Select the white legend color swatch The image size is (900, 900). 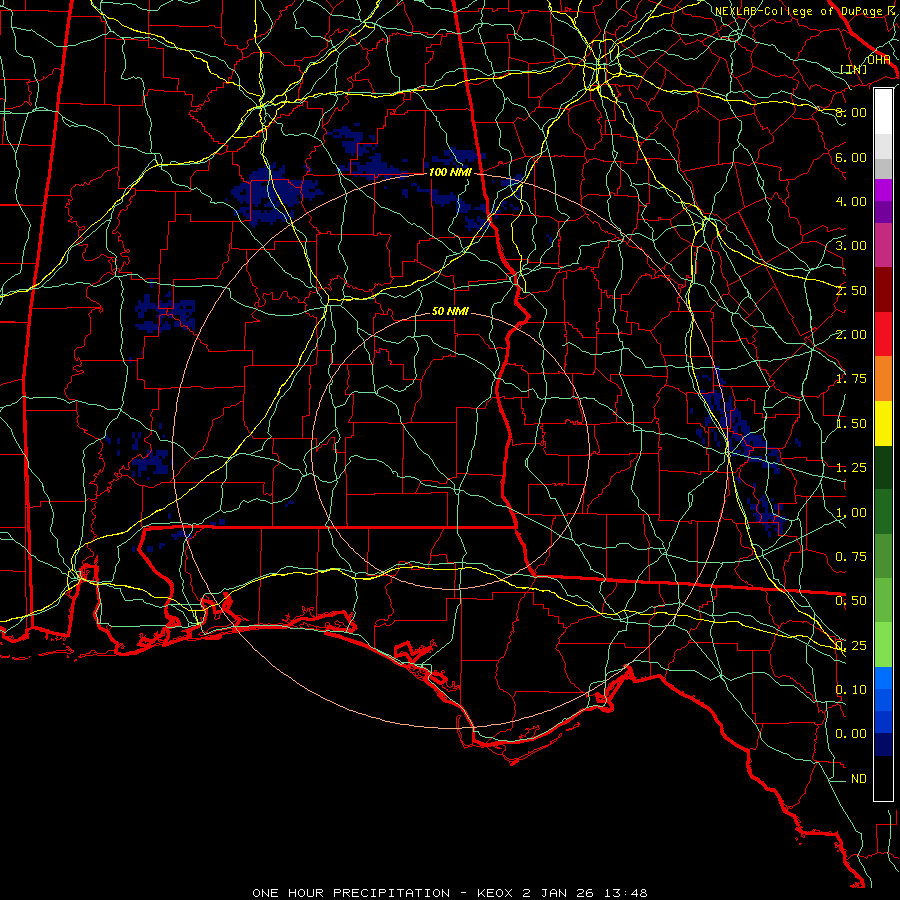coord(883,112)
